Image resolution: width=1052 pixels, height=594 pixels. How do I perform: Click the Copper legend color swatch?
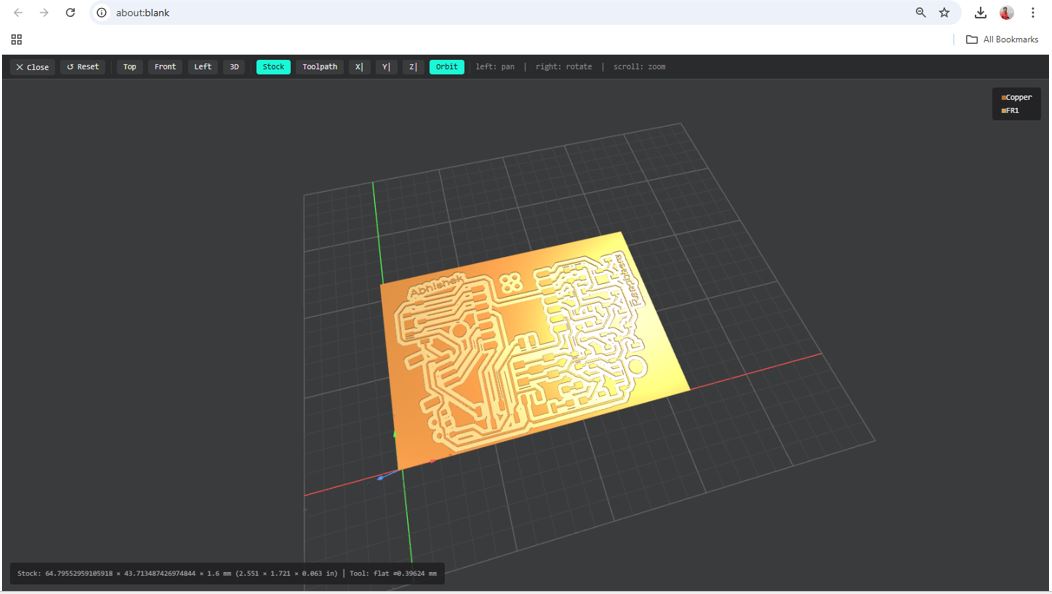1004,97
